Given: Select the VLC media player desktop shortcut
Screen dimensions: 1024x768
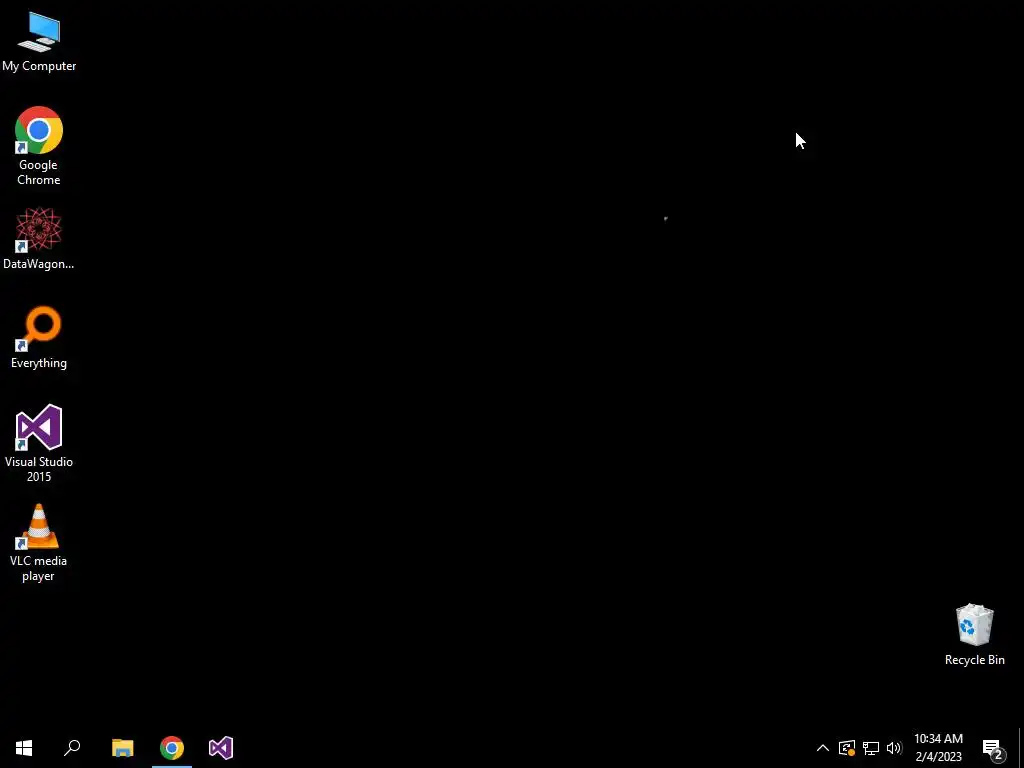Looking at the screenshot, I should click(39, 542).
